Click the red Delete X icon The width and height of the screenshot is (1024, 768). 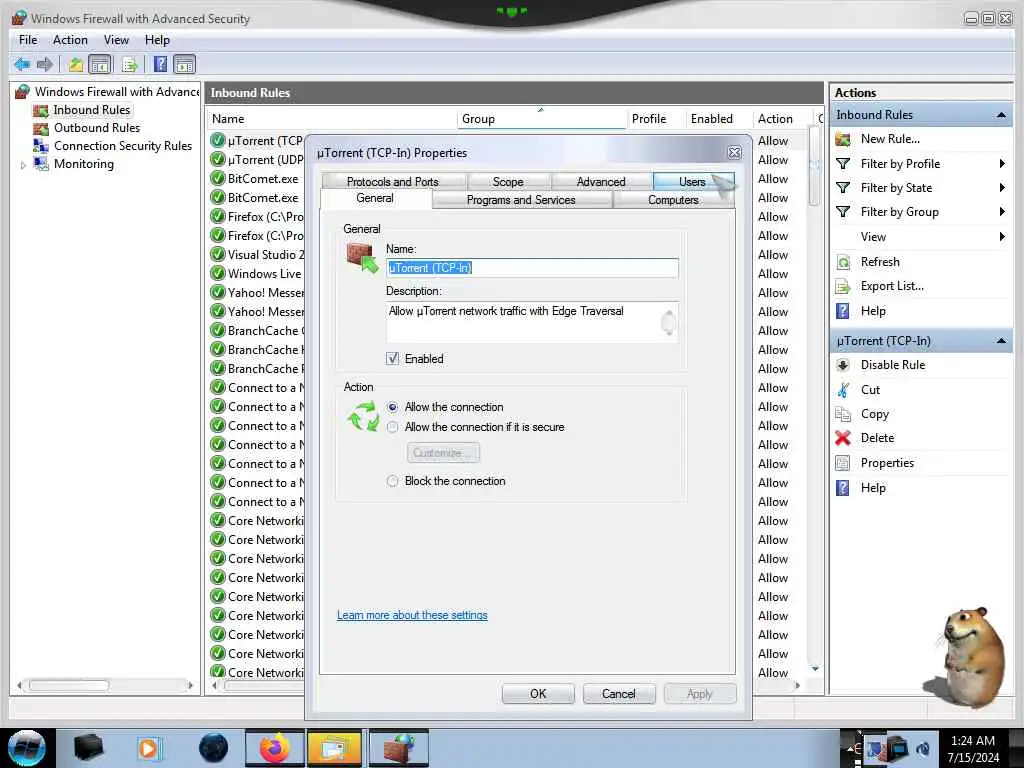843,438
